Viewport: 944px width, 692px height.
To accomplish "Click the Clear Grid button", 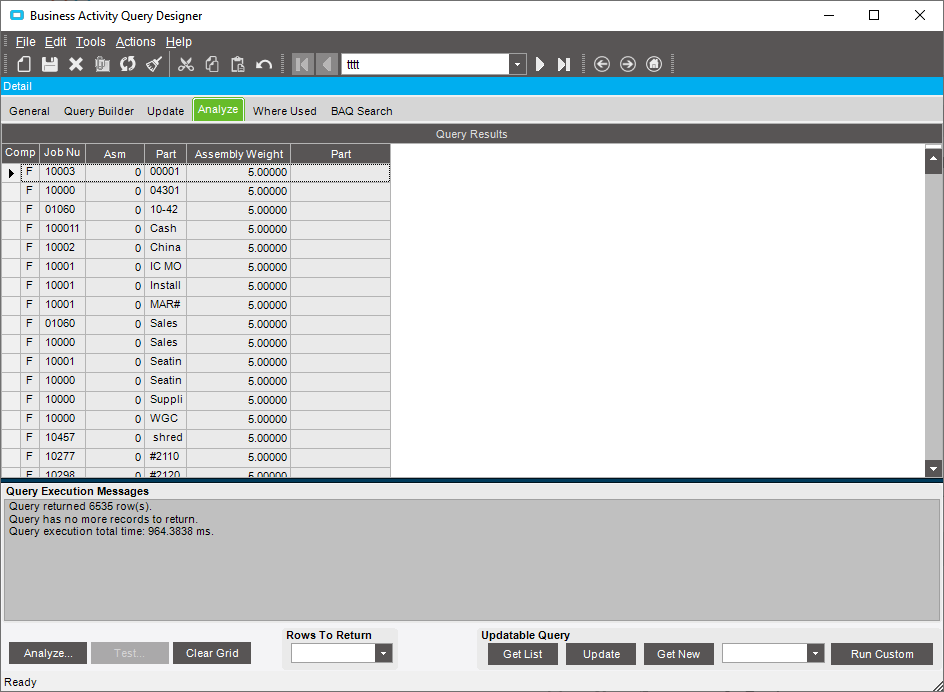I will coord(212,653).
